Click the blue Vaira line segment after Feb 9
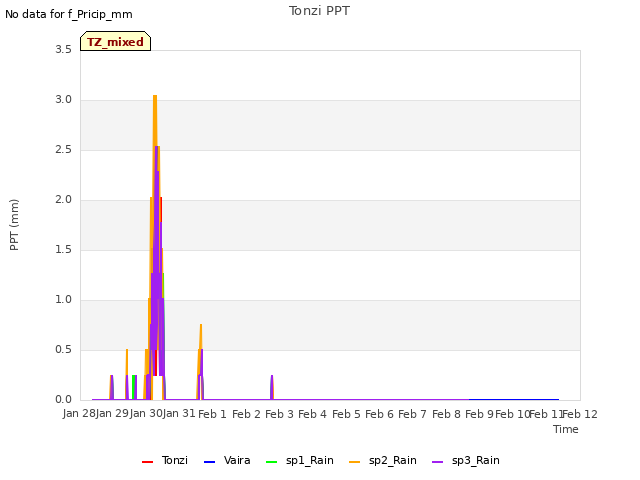 coord(514,399)
